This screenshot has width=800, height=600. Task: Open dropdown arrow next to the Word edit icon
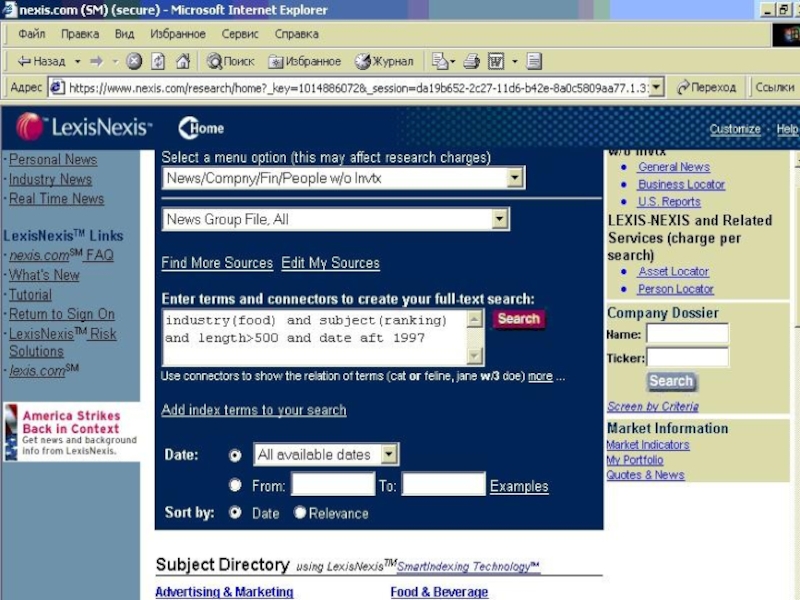coord(515,62)
